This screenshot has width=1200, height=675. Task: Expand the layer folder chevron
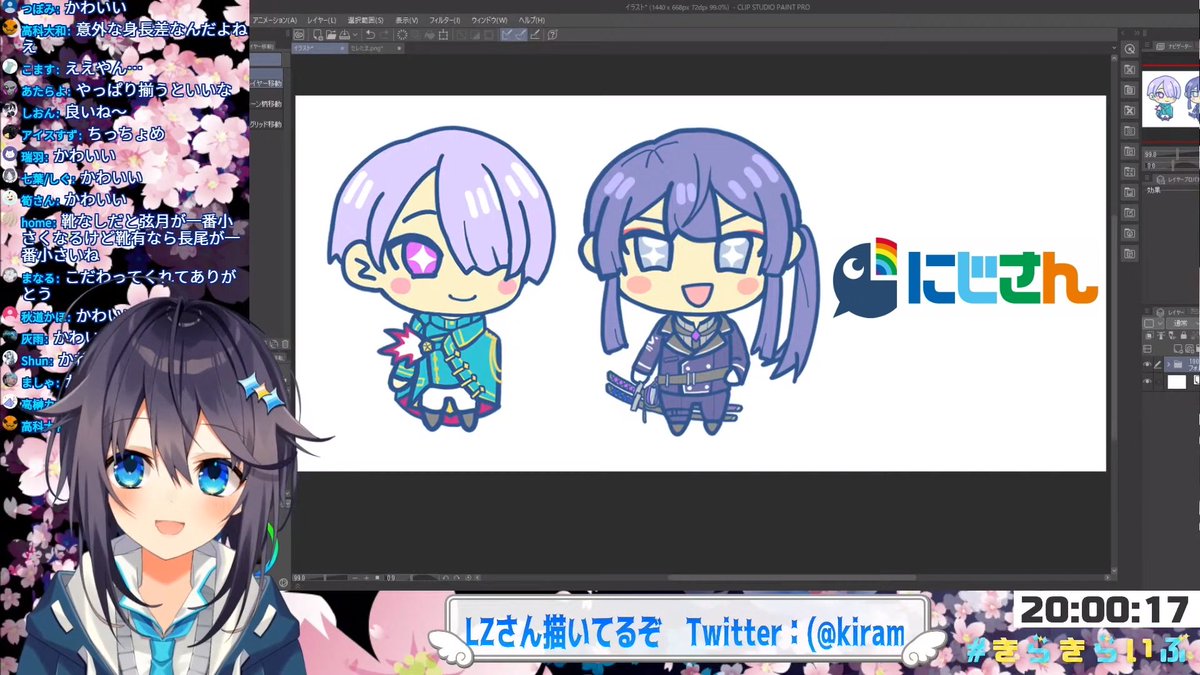pos(1169,362)
